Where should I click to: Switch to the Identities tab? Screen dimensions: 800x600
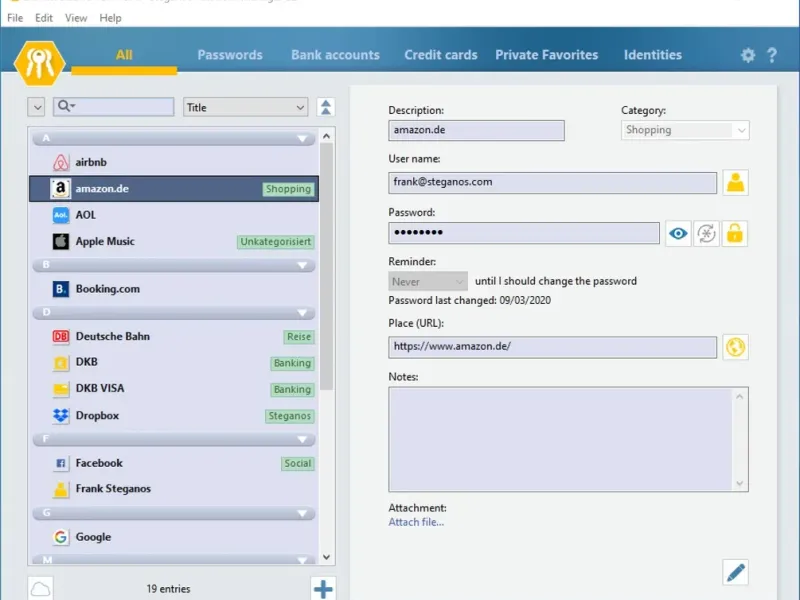[653, 55]
